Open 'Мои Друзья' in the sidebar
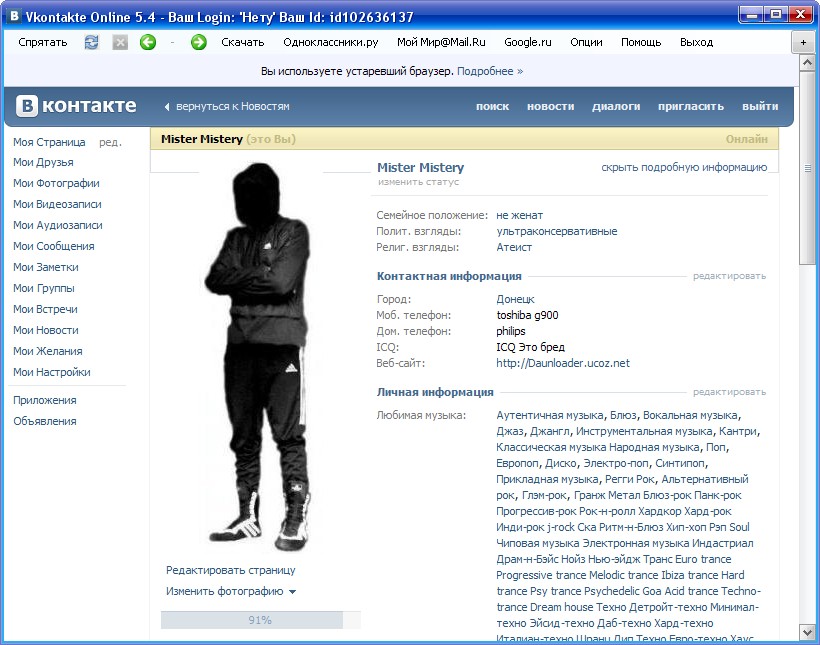Viewport: 820px width, 645px height. coord(43,162)
